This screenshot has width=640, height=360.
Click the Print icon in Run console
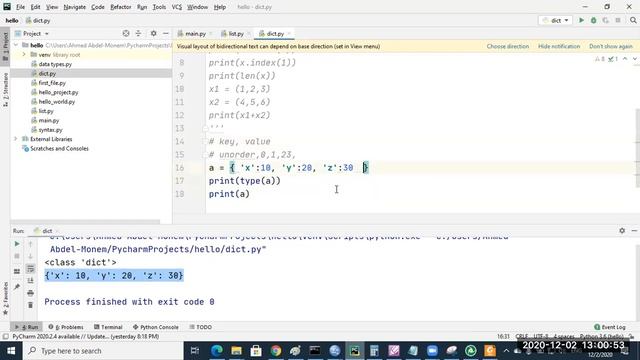point(30,293)
